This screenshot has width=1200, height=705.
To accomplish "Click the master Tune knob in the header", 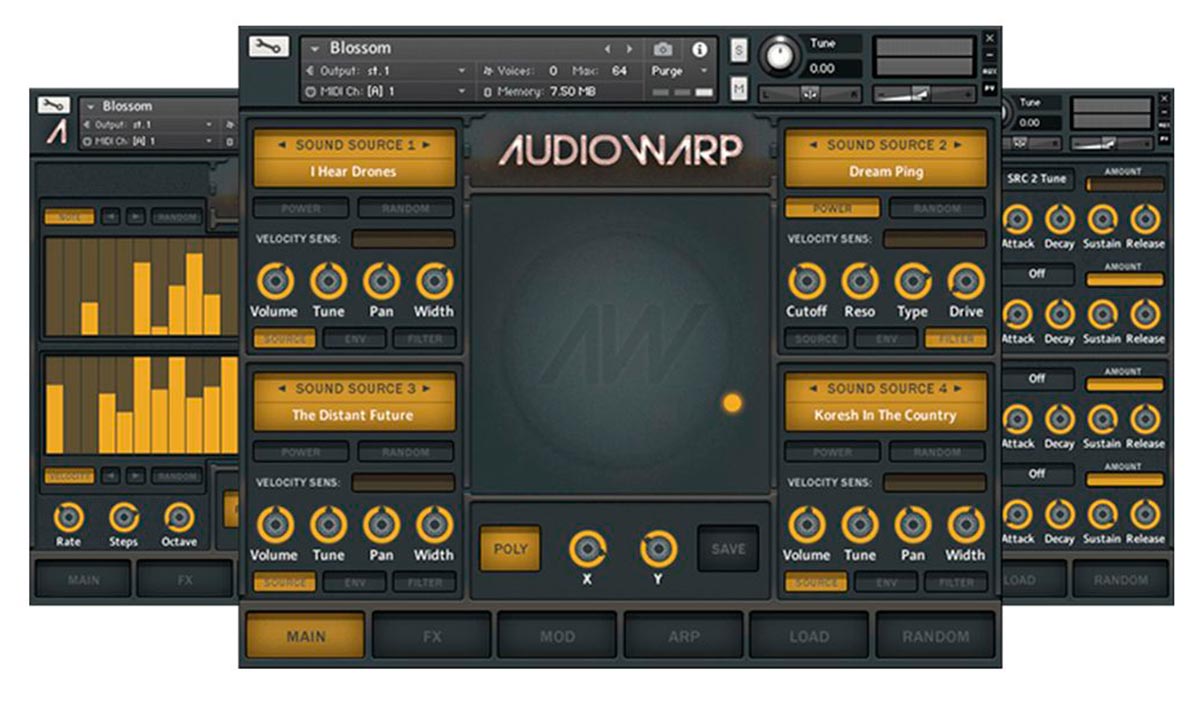I will tap(781, 56).
